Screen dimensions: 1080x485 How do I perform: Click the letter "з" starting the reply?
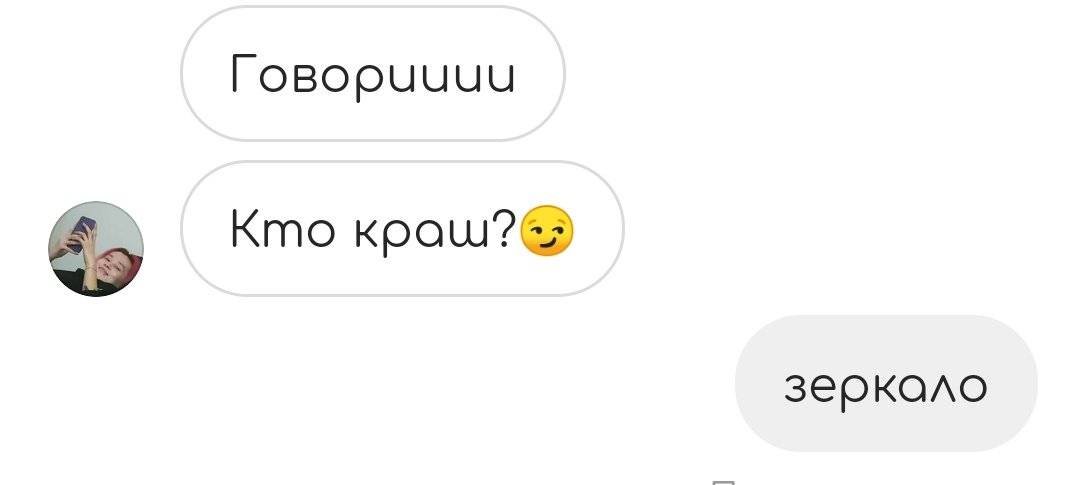(x=796, y=389)
